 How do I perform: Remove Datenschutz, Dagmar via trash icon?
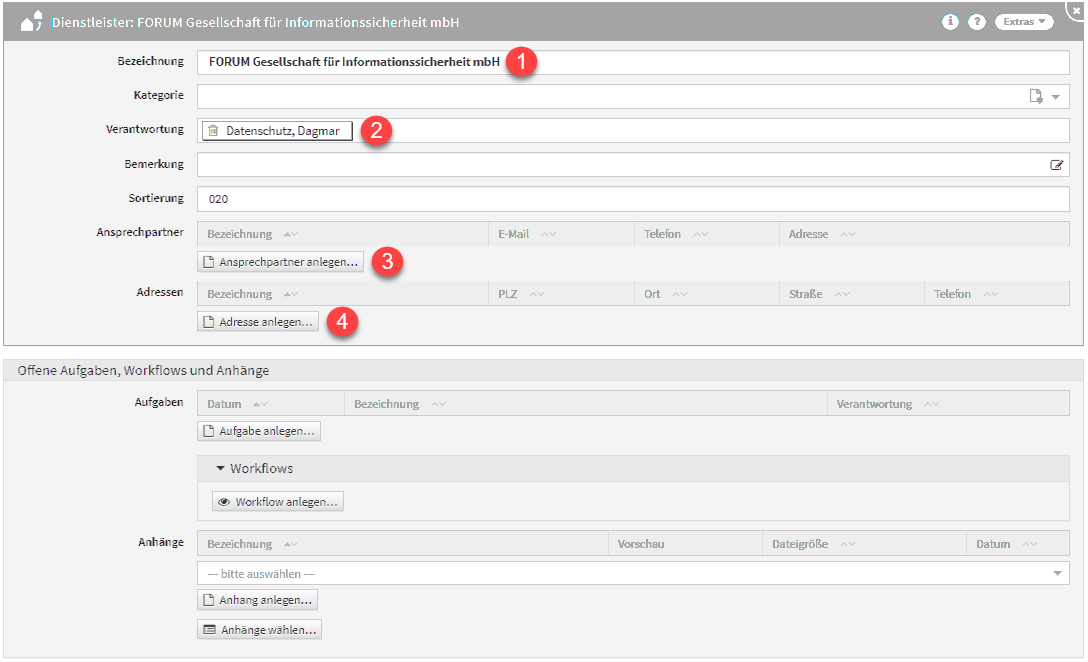[213, 131]
